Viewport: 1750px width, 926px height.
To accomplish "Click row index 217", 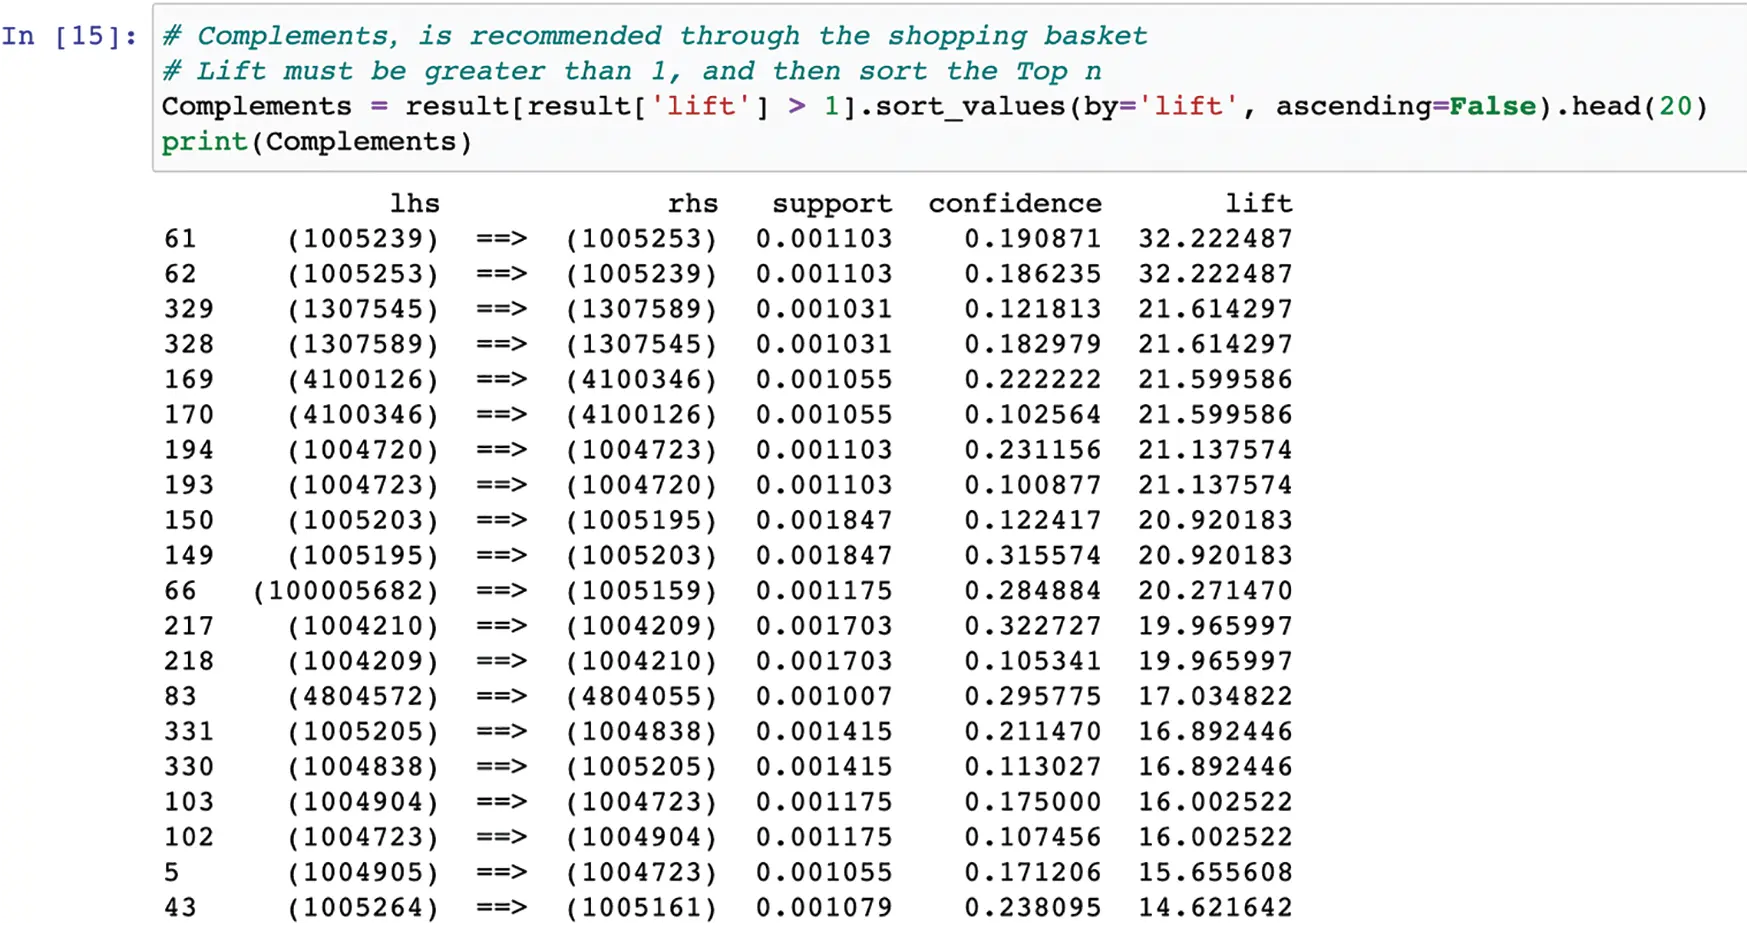I will click(x=189, y=626).
